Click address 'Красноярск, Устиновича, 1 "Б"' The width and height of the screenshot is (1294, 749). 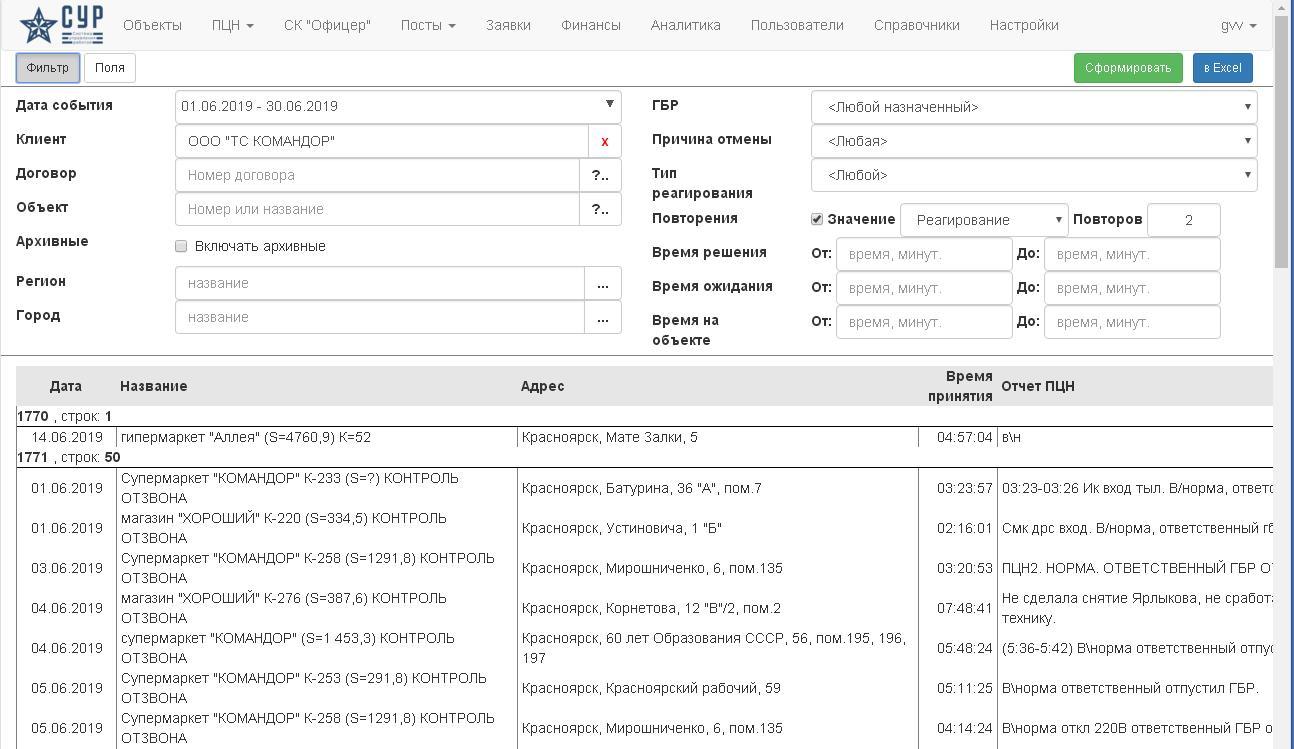(621, 528)
